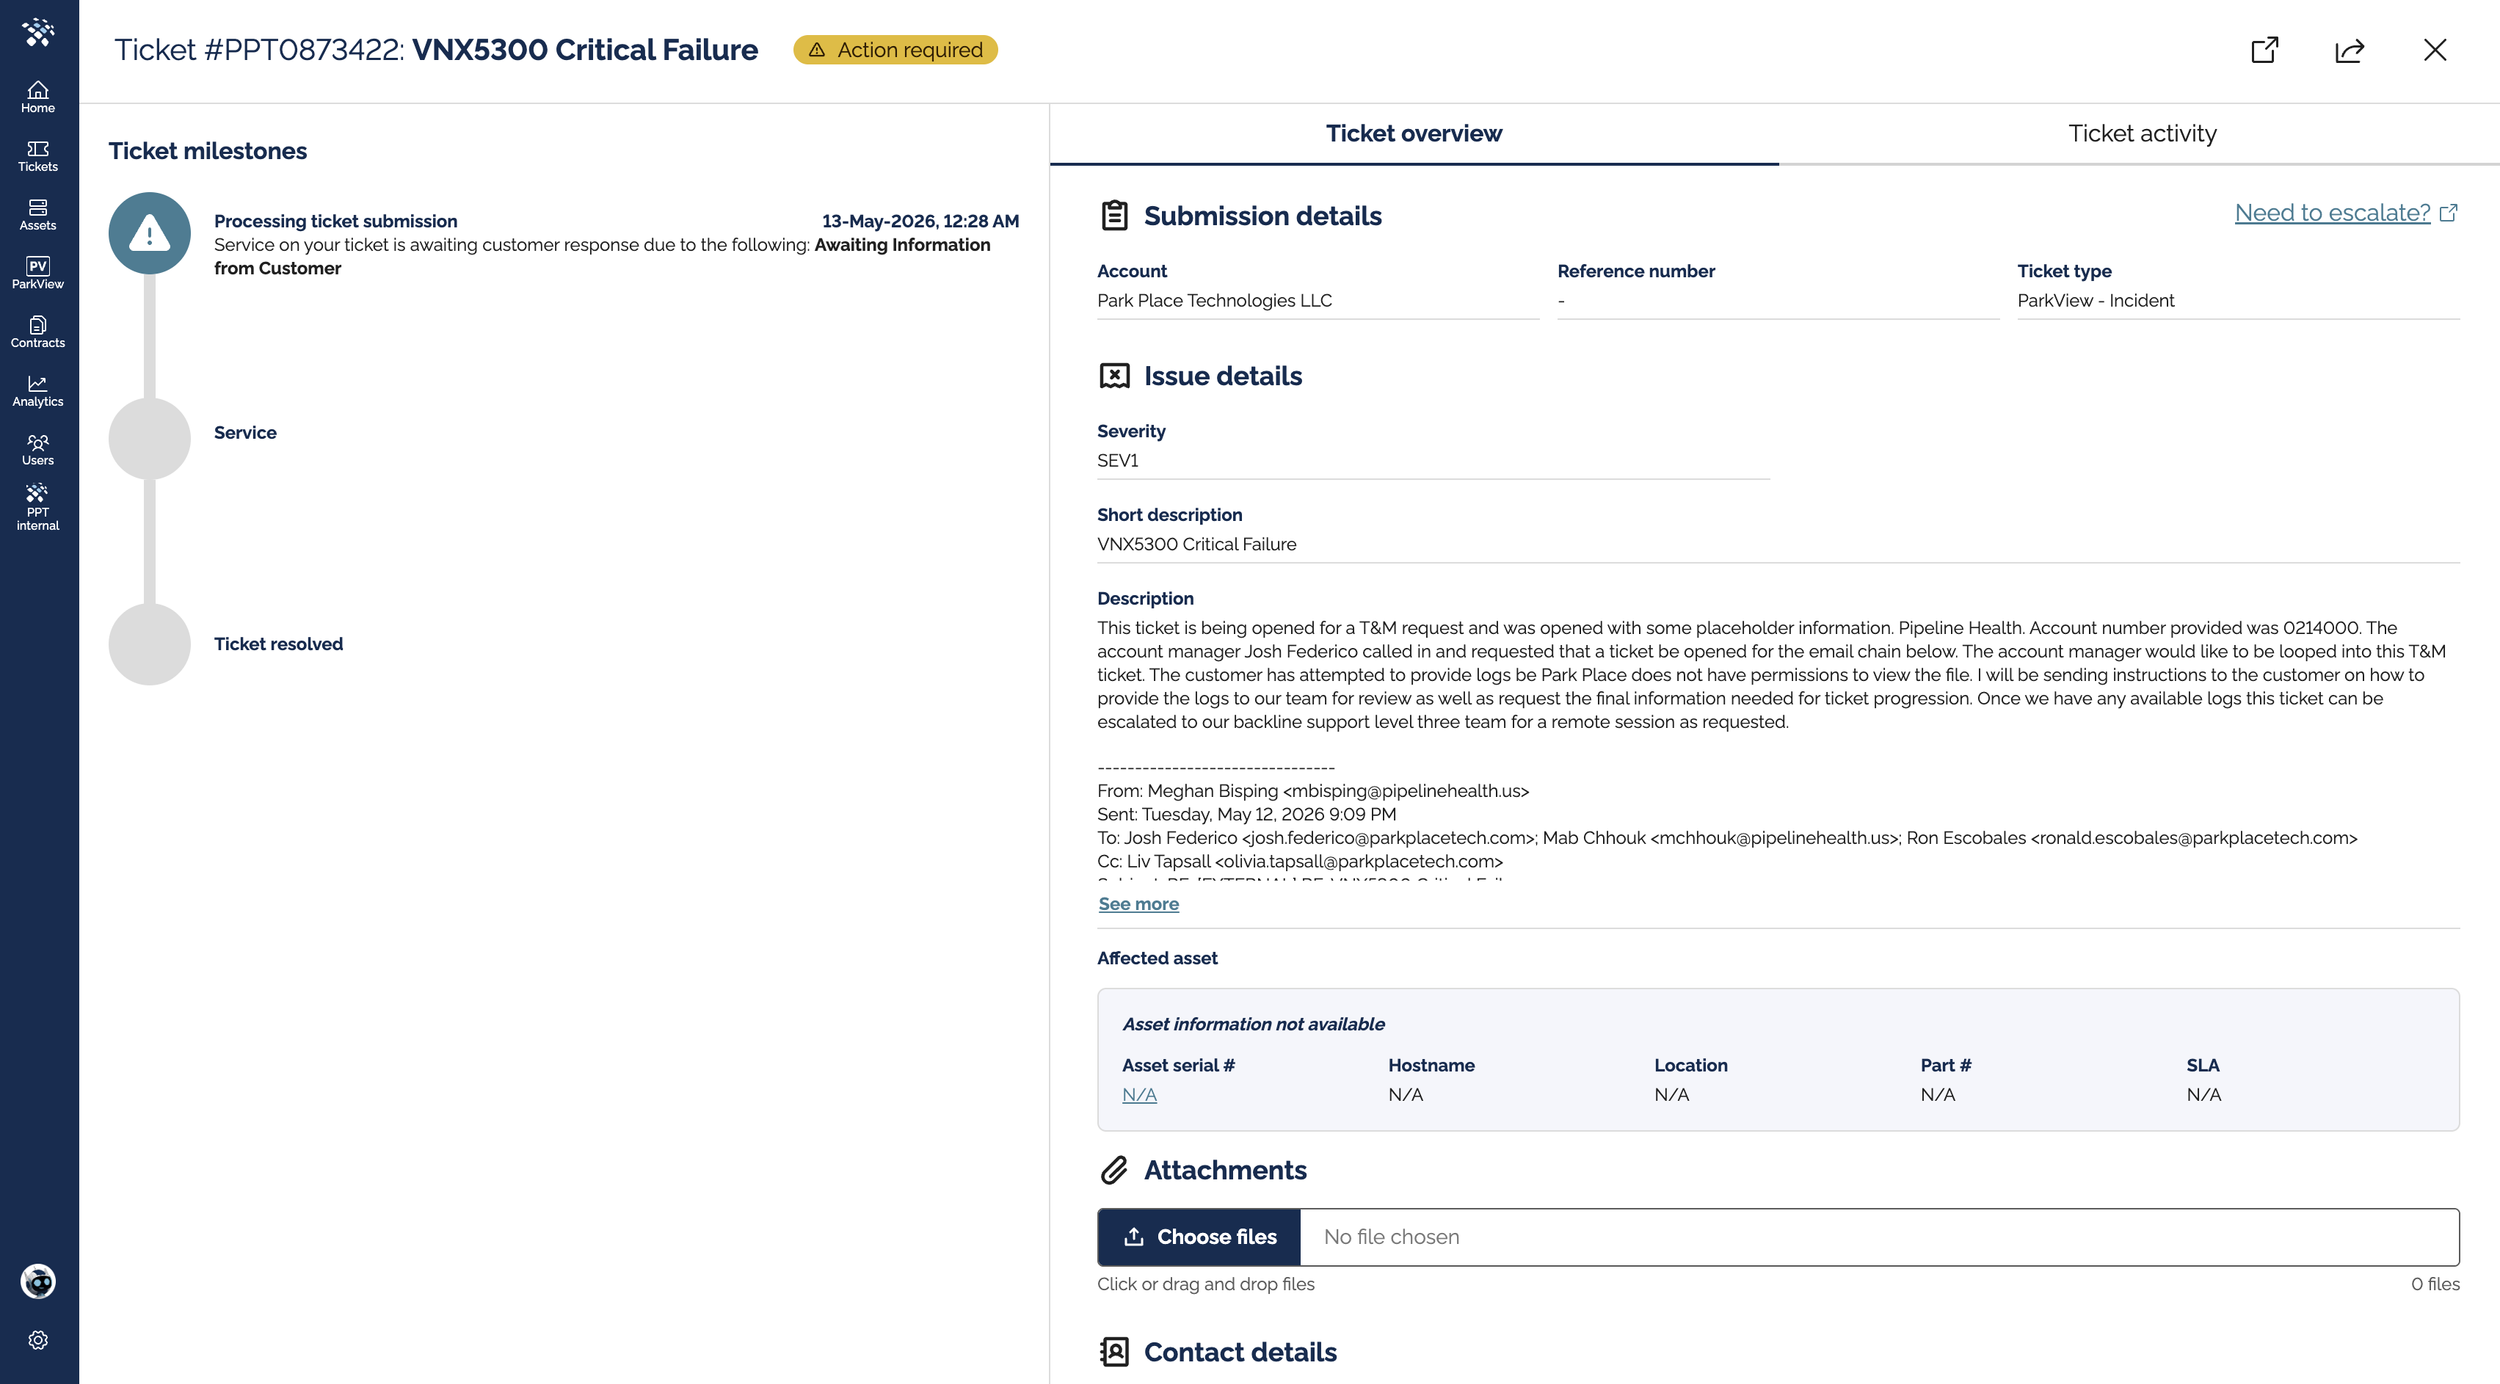Close the ticket detail panel
Image resolution: width=2500 pixels, height=1384 pixels.
click(x=2434, y=50)
